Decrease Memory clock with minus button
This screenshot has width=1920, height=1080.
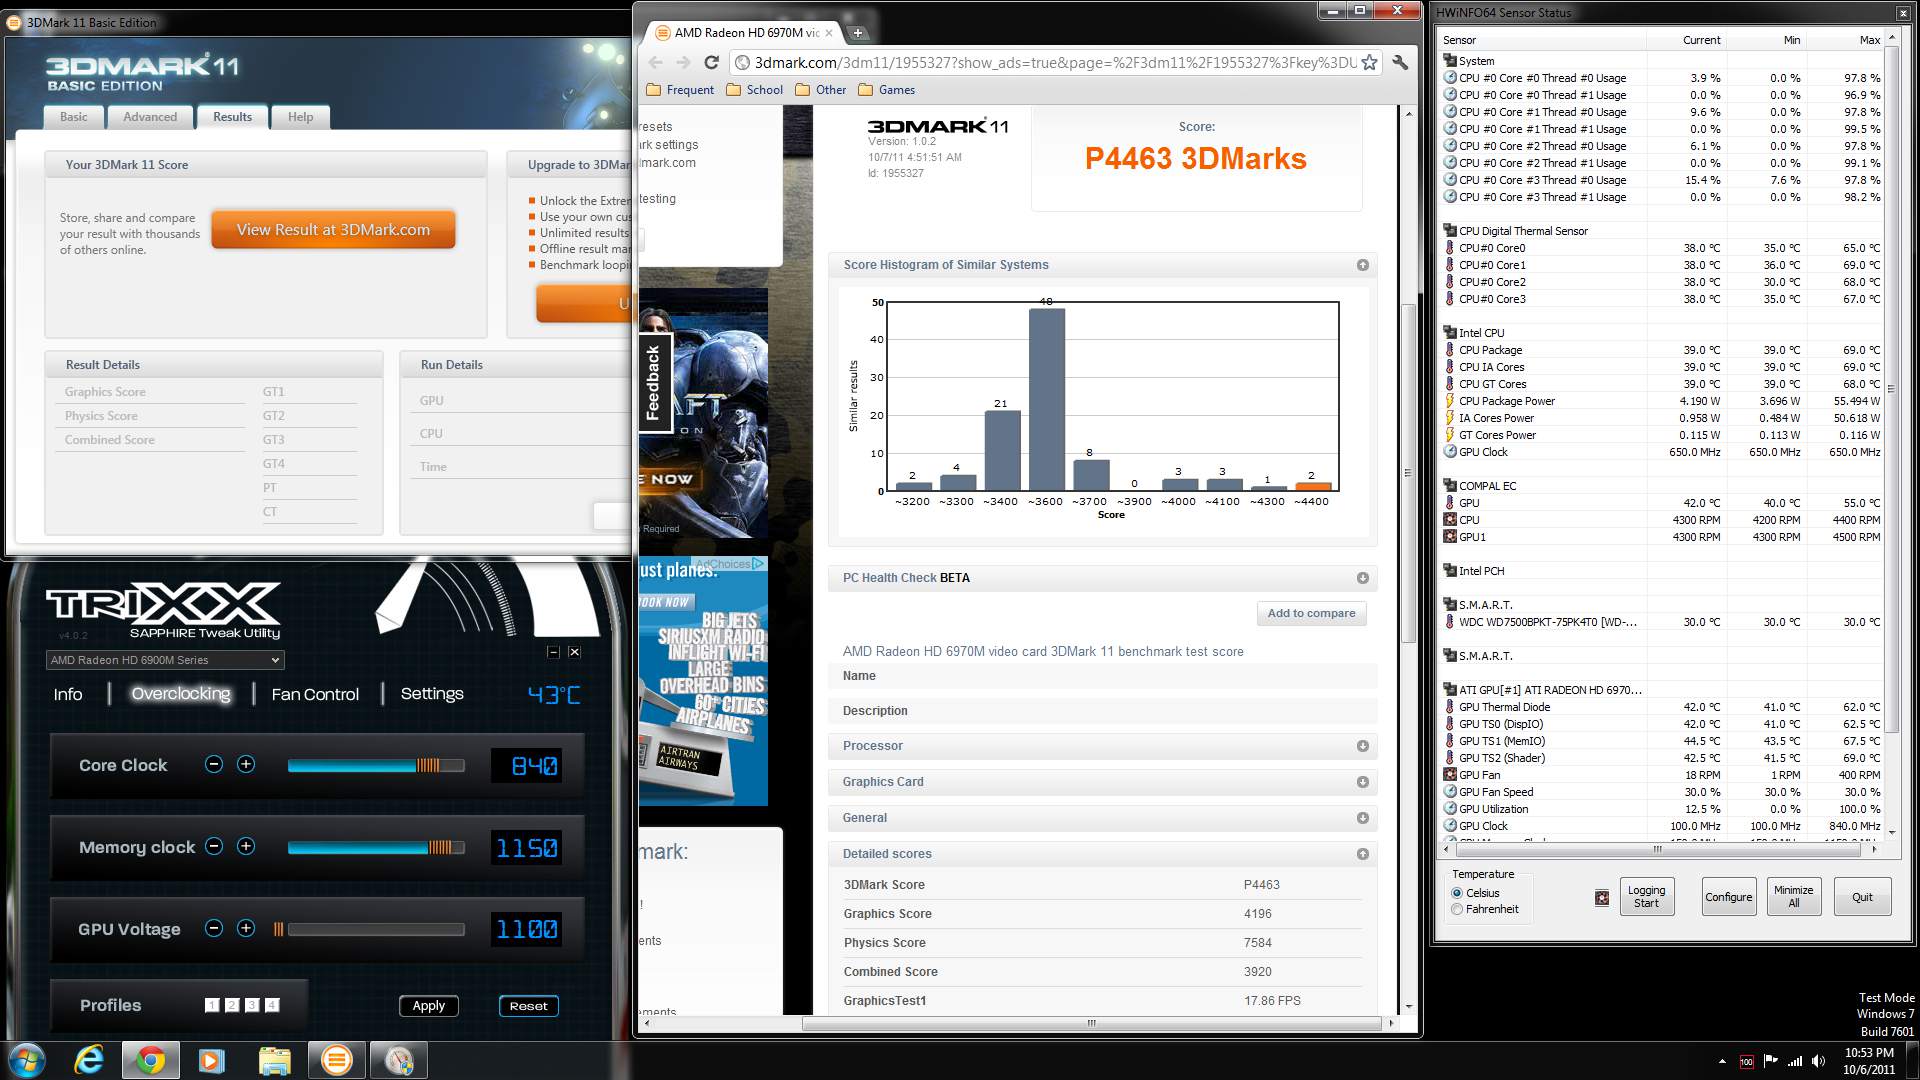click(x=213, y=846)
